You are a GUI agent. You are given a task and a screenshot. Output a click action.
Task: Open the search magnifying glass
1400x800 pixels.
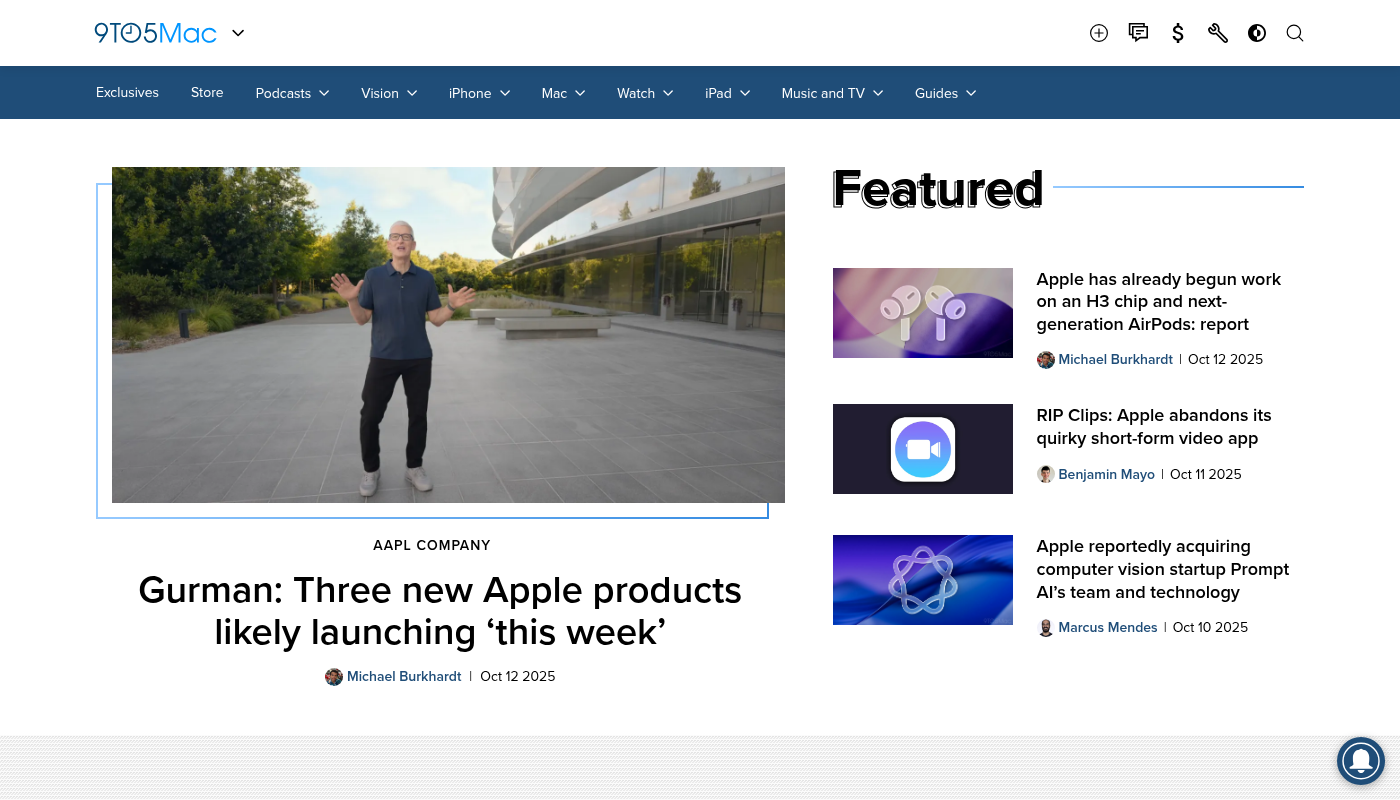pos(1295,33)
